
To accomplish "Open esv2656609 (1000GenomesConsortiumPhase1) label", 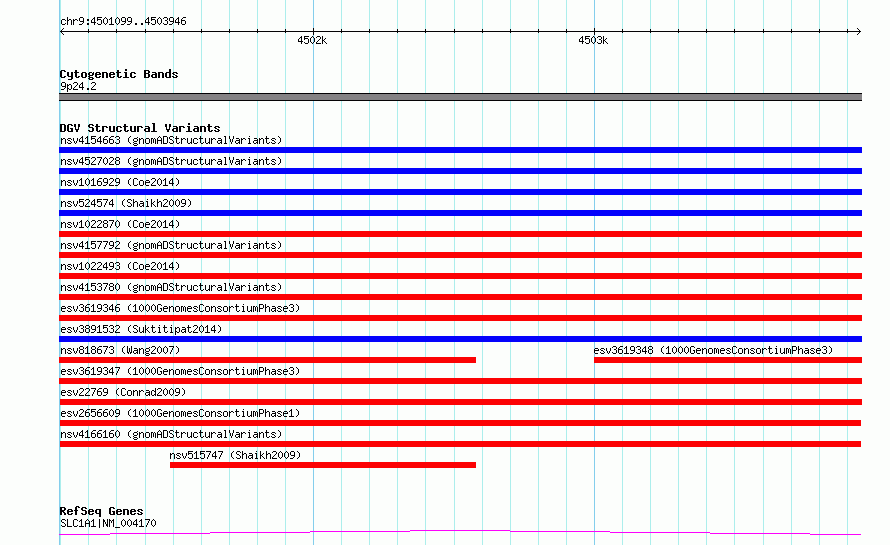I will [x=180, y=413].
